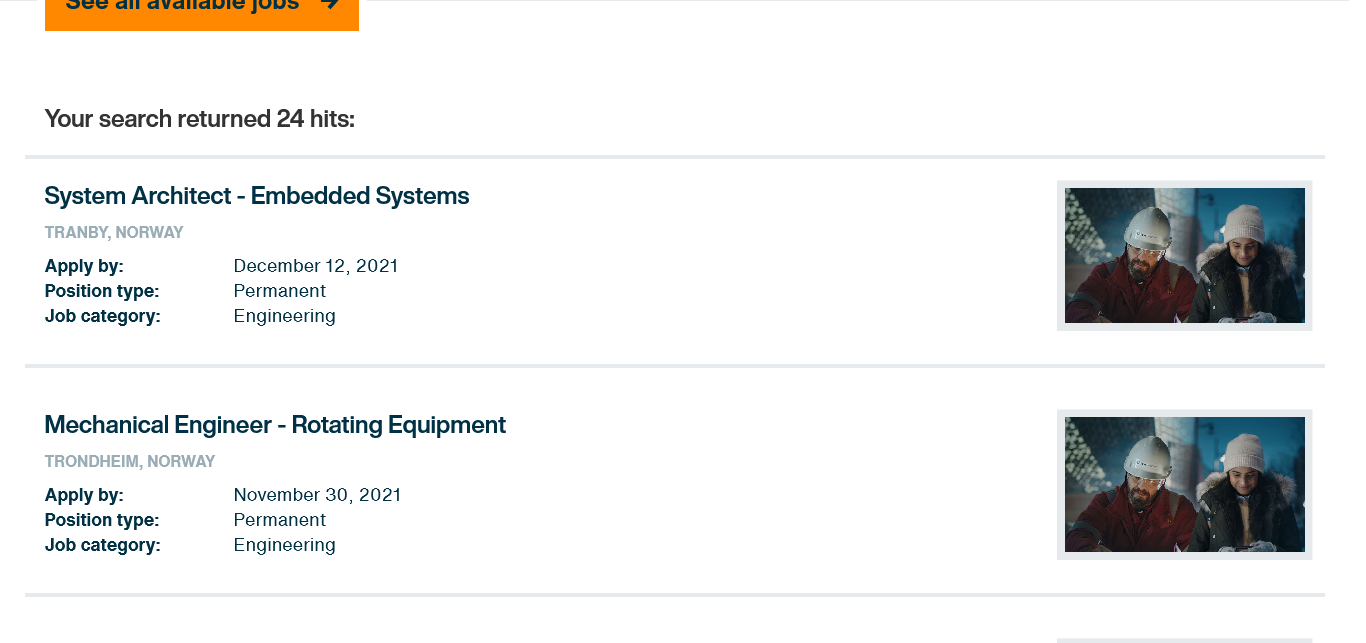Click the Trondheim, Norway location text
The width and height of the screenshot is (1366, 643).
[130, 462]
